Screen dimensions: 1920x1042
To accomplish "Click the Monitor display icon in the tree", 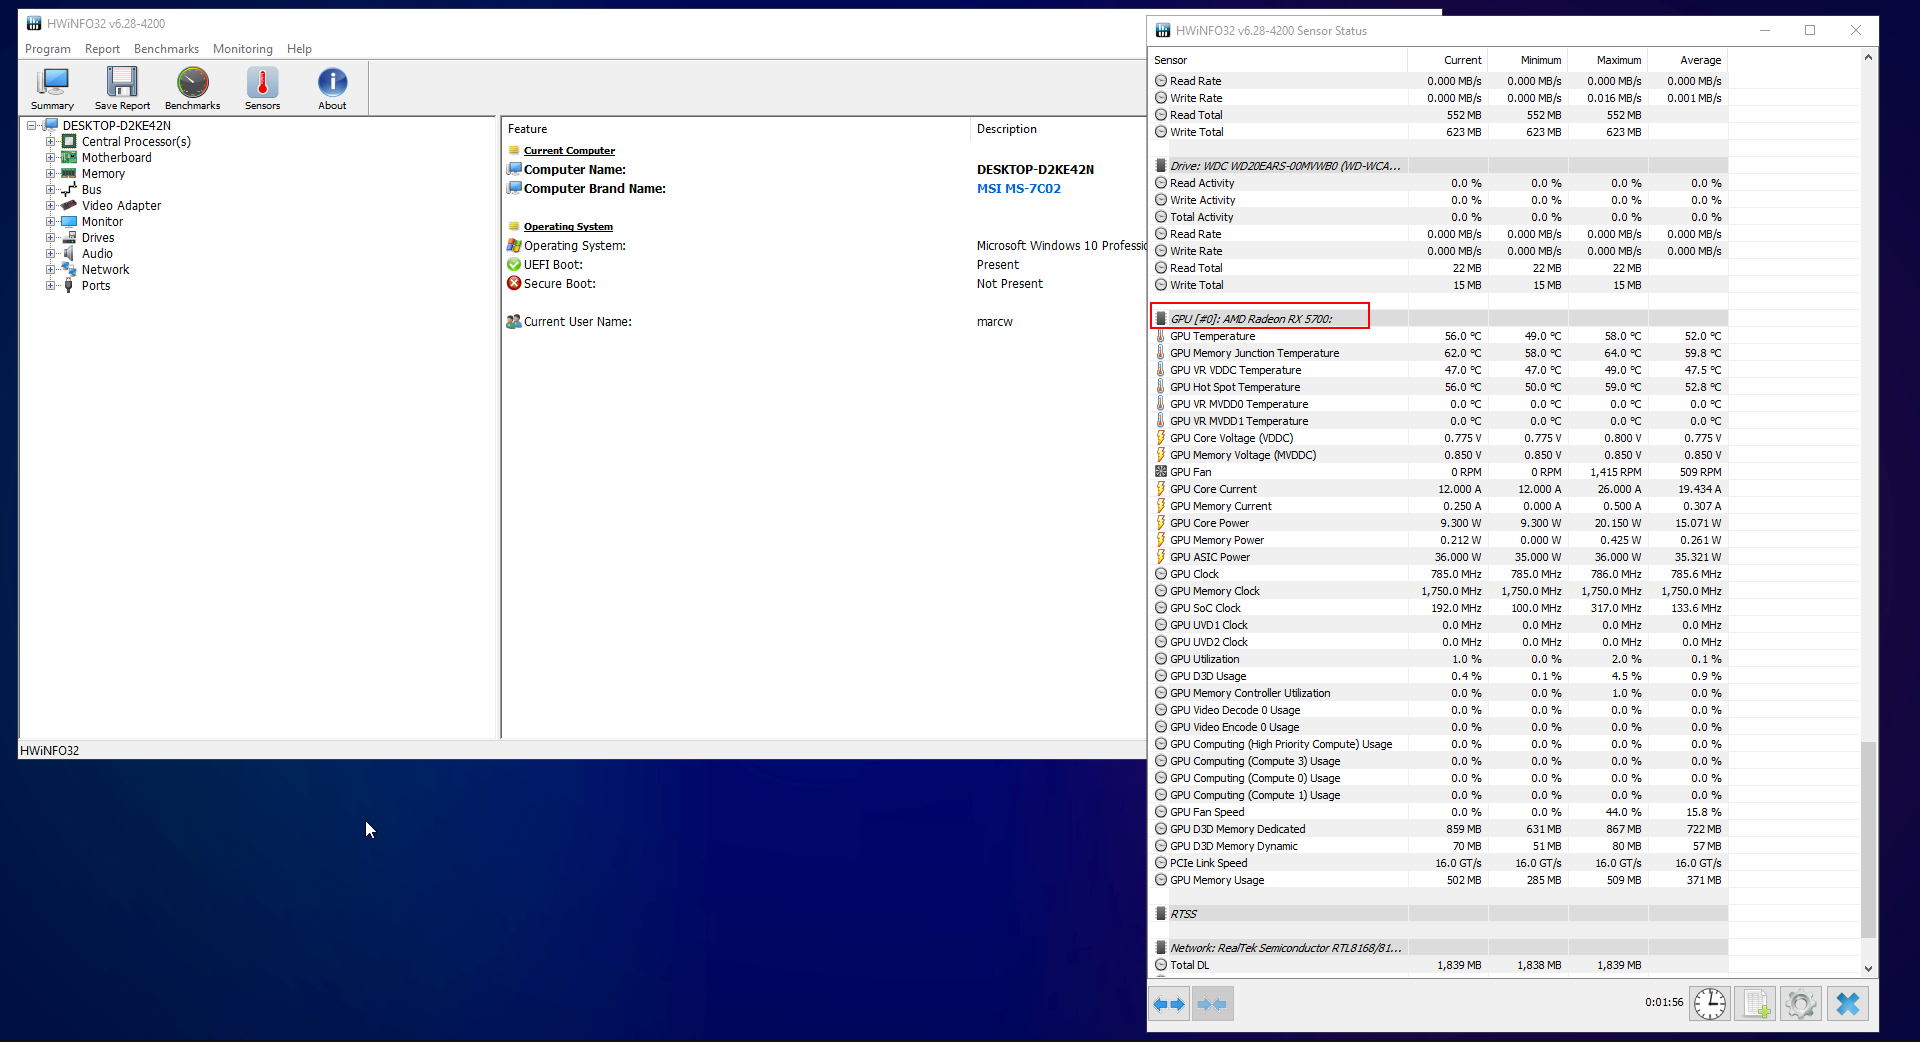I will tap(69, 222).
